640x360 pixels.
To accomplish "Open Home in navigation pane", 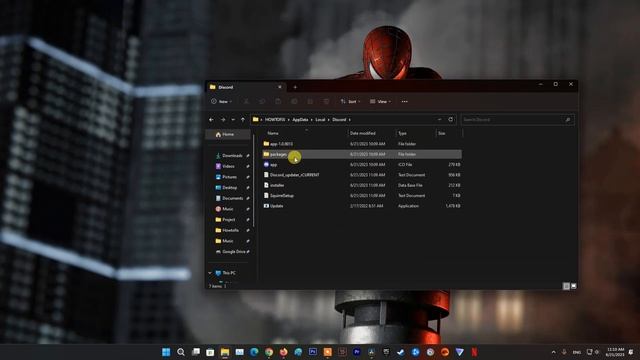I will pos(228,134).
